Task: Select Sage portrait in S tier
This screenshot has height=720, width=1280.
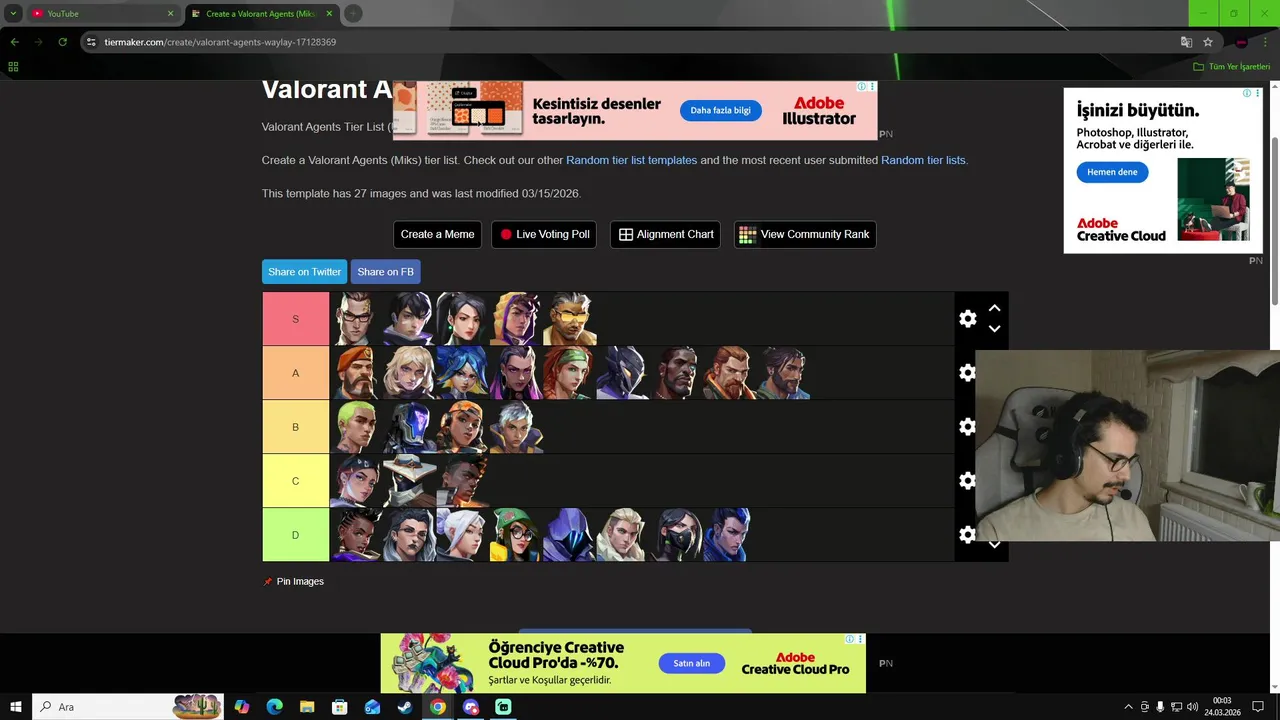Action: 465,319
